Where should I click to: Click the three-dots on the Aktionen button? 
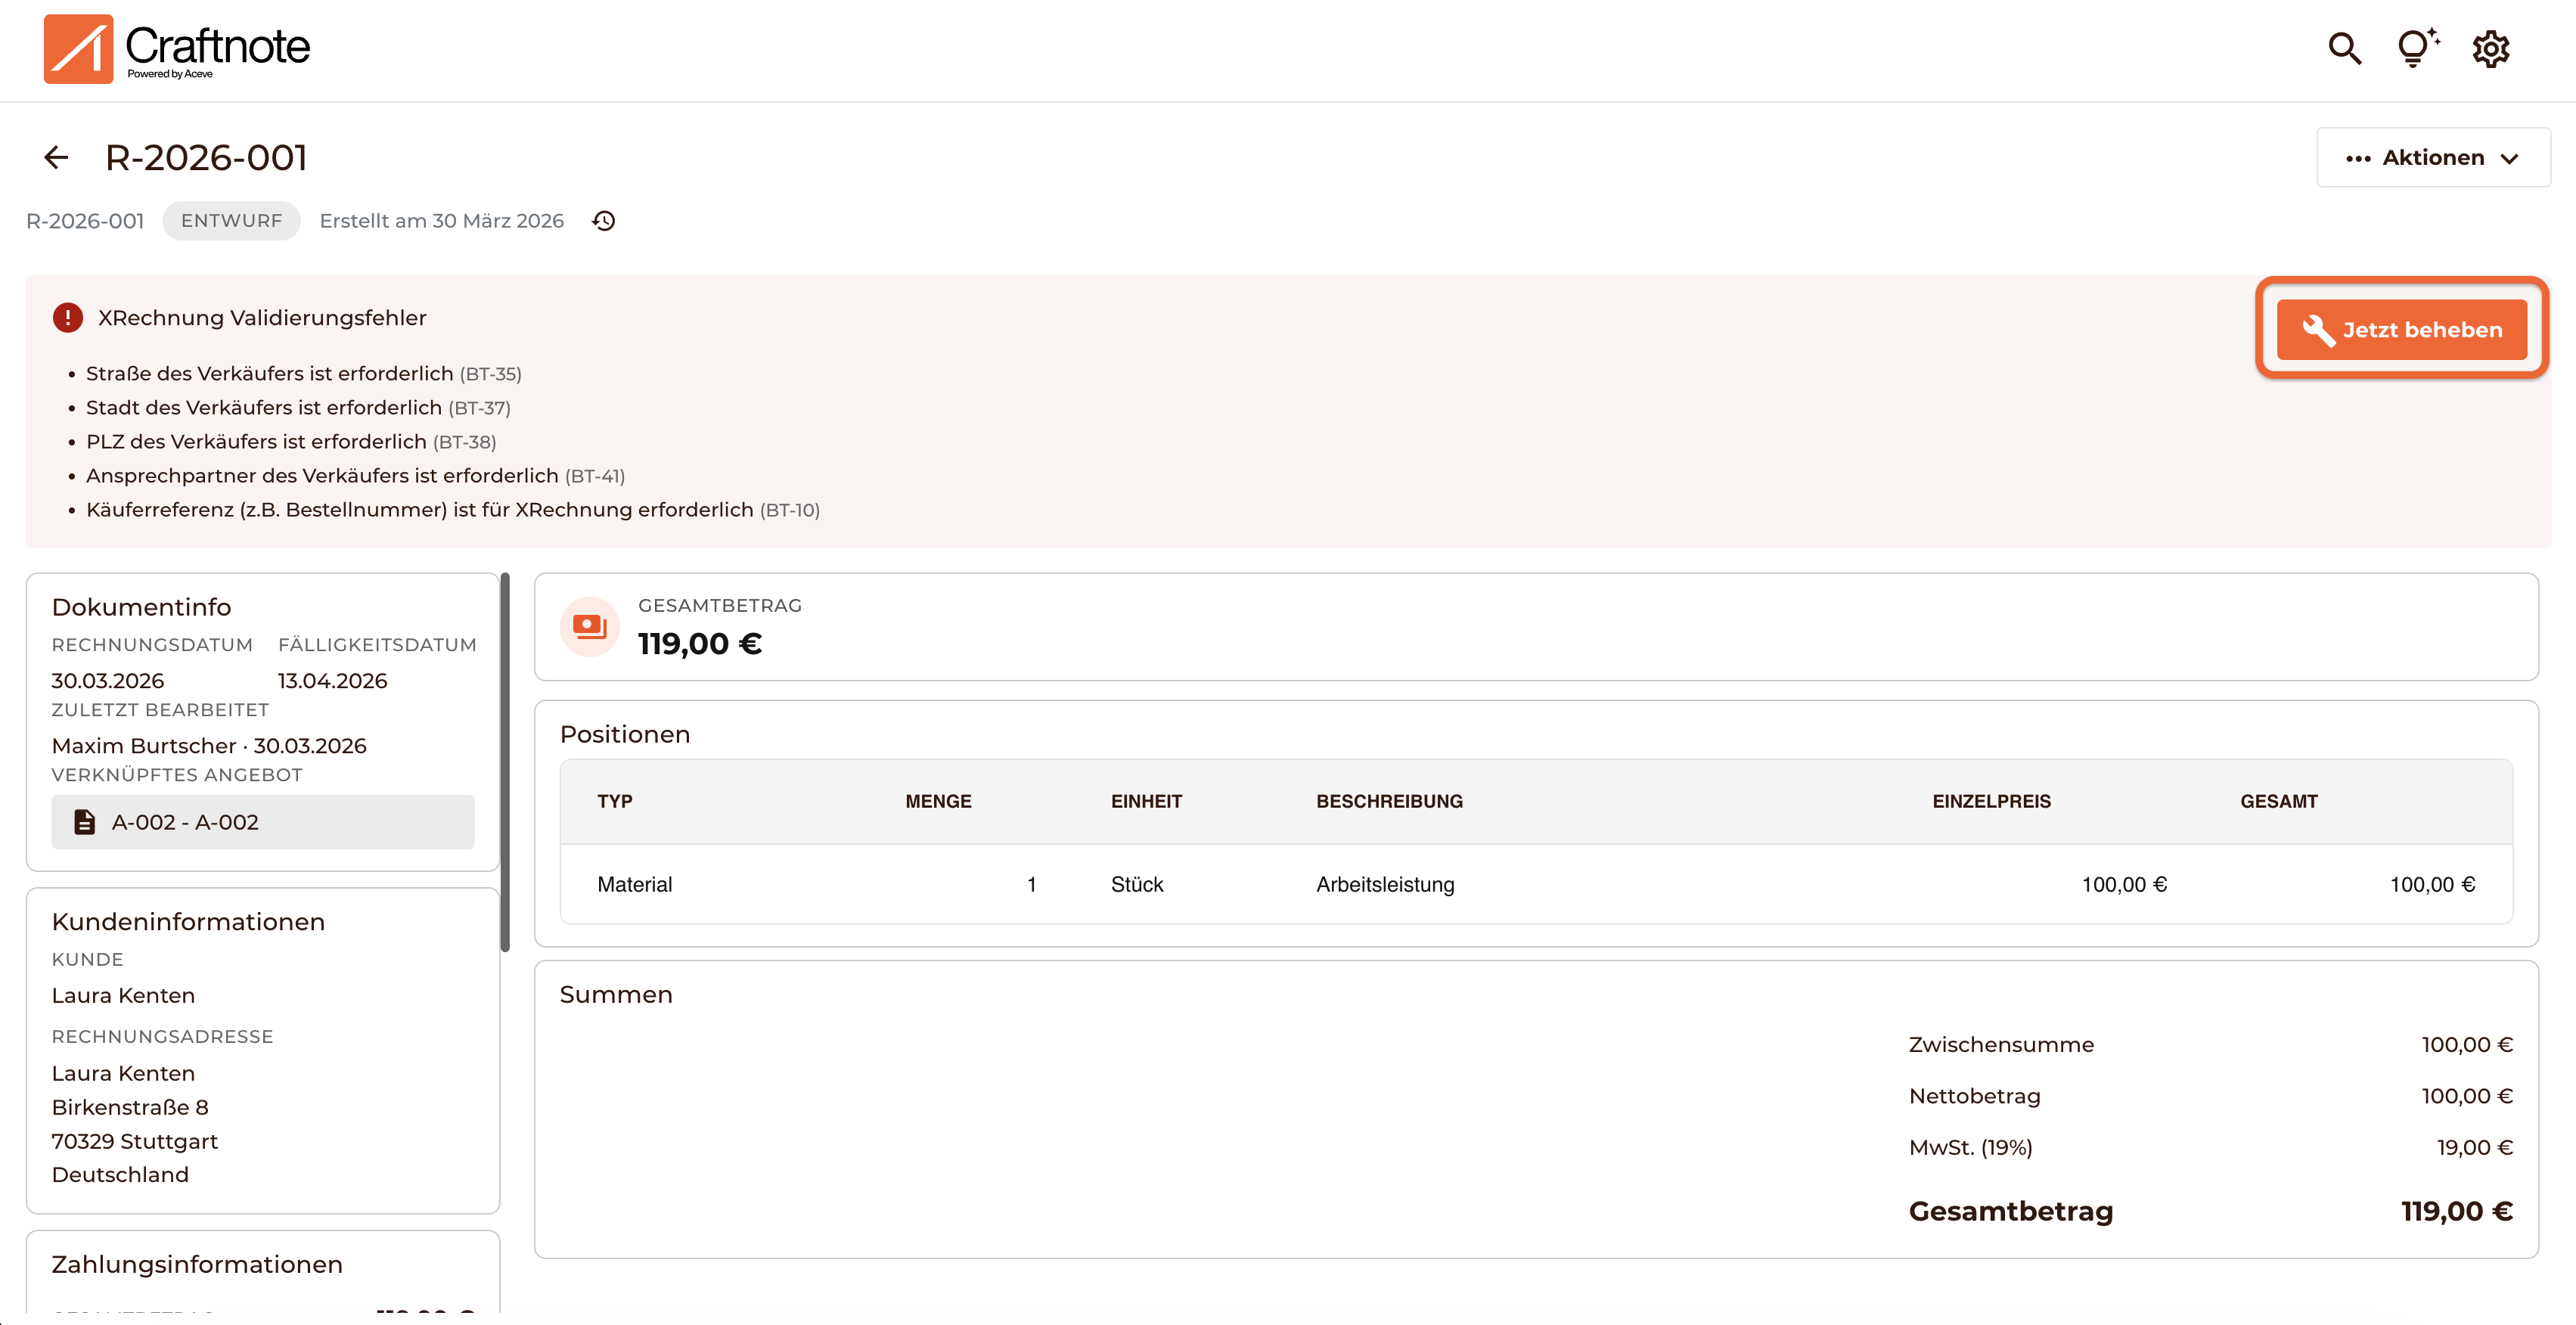pos(2358,159)
